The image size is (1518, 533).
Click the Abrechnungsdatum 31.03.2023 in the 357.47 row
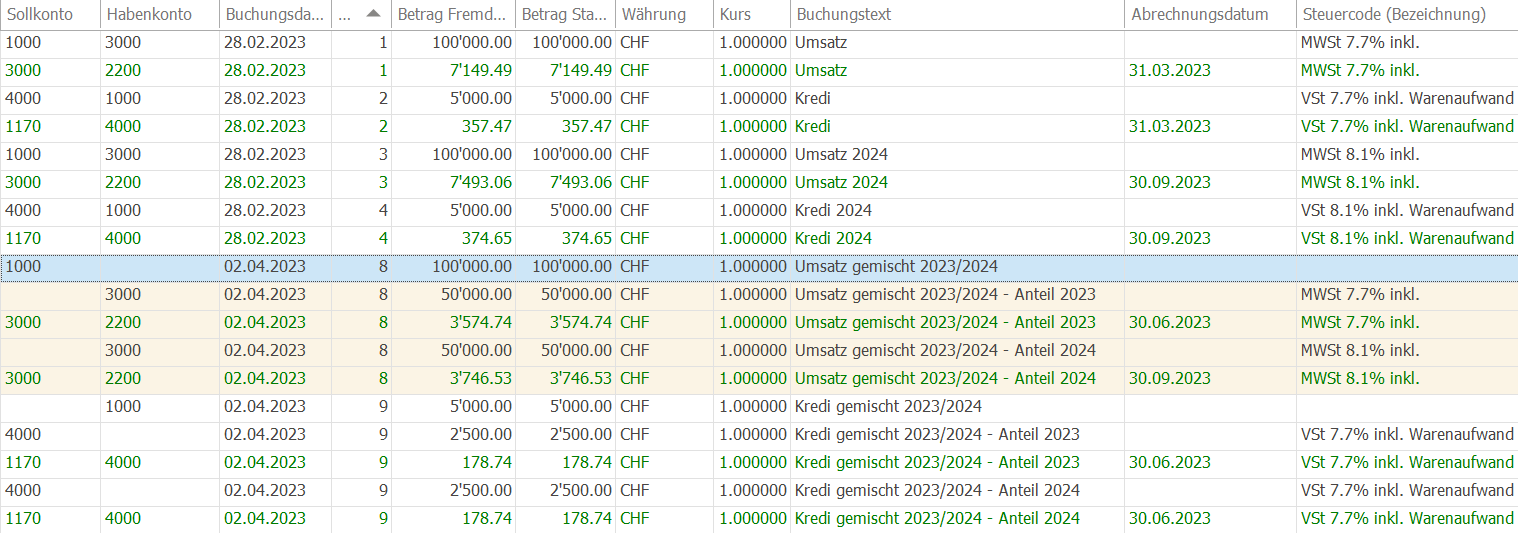[1170, 126]
